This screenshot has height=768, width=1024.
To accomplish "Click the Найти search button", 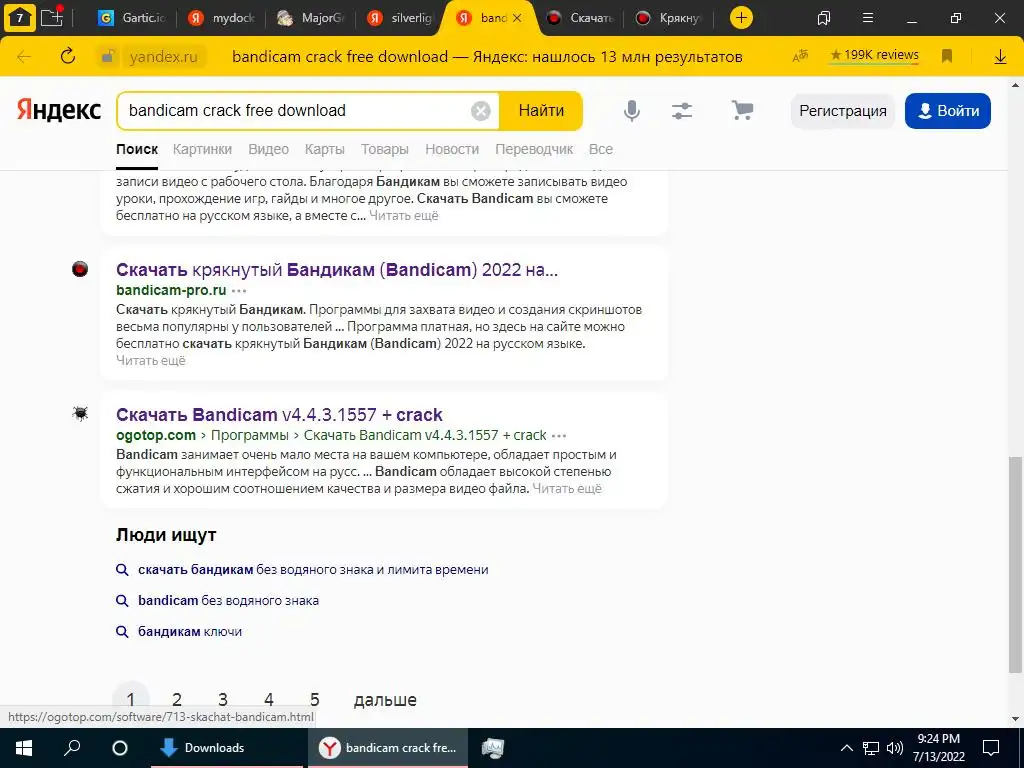I will pos(541,111).
